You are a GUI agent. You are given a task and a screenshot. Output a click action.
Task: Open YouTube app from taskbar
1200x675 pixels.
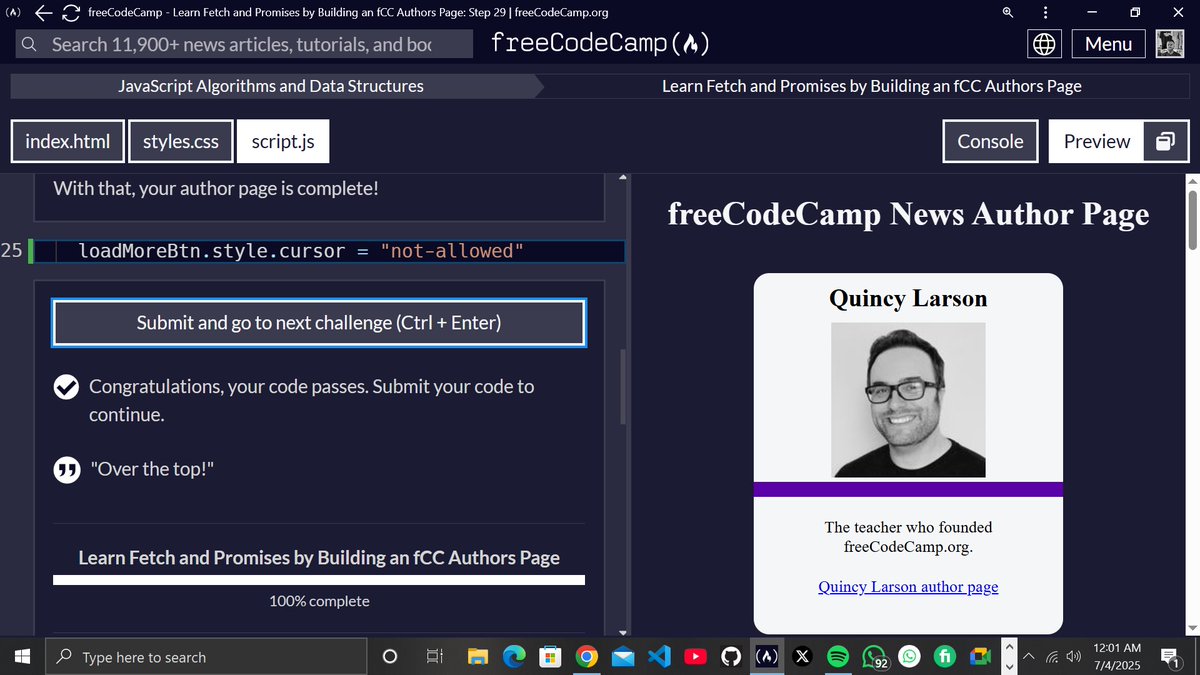(694, 657)
